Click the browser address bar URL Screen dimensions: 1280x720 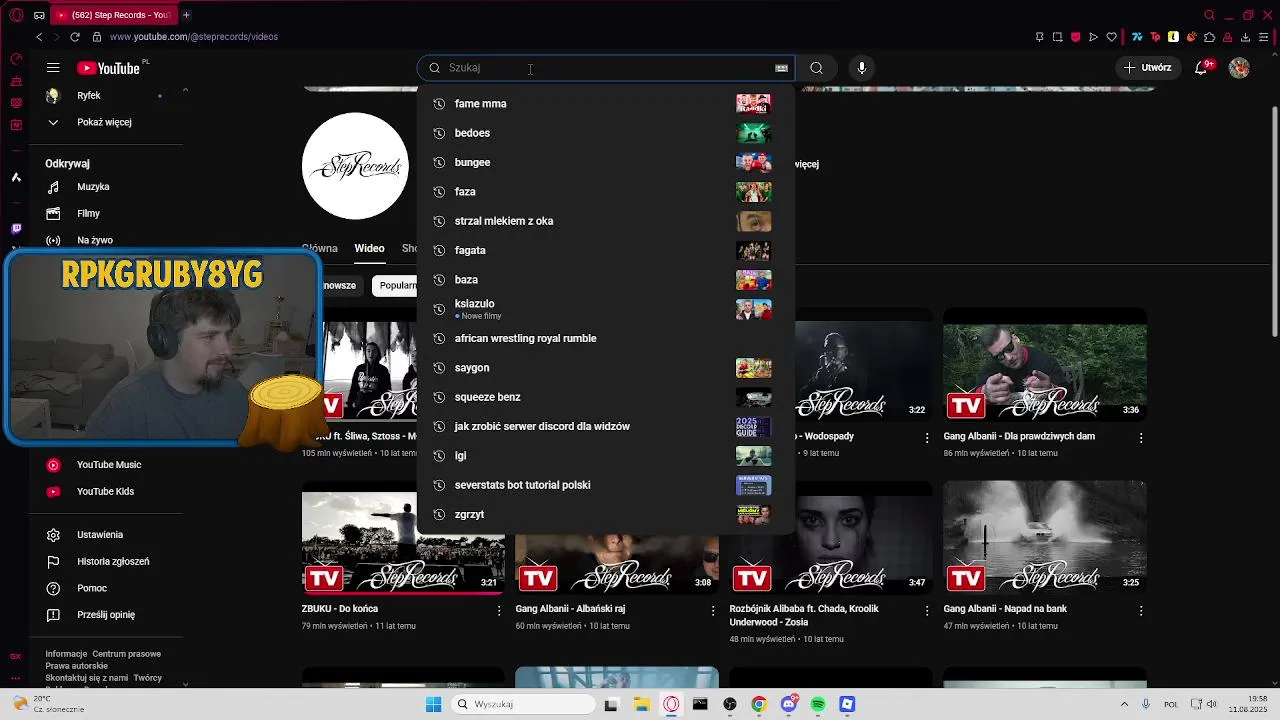point(194,37)
